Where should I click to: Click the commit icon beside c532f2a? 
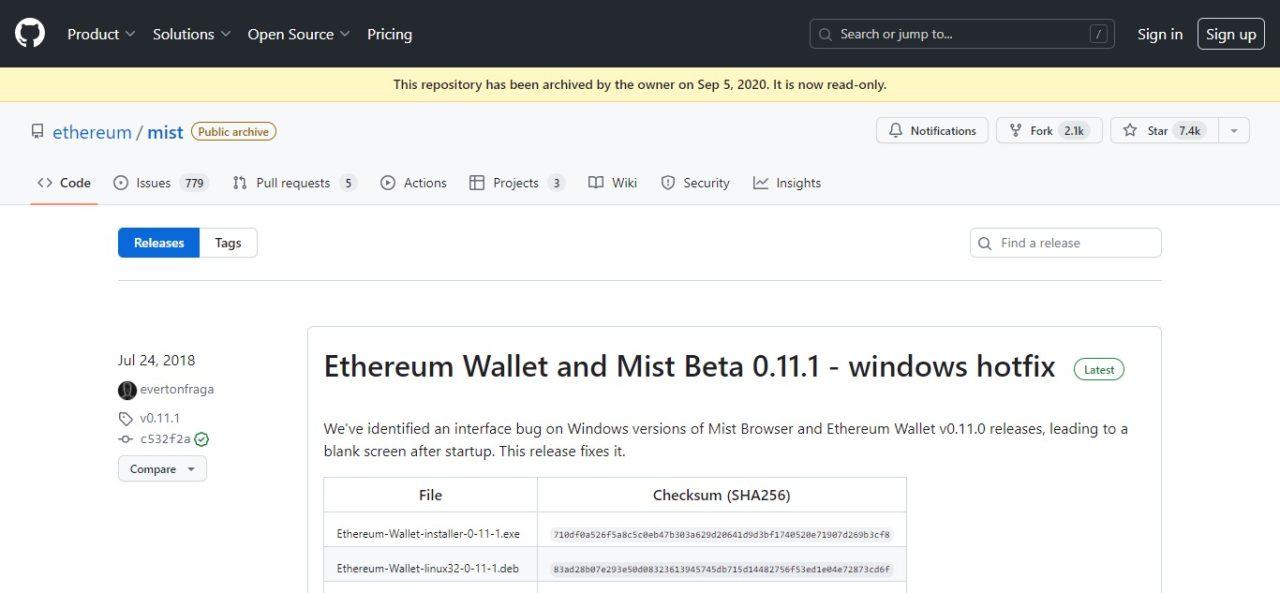click(x=125, y=439)
